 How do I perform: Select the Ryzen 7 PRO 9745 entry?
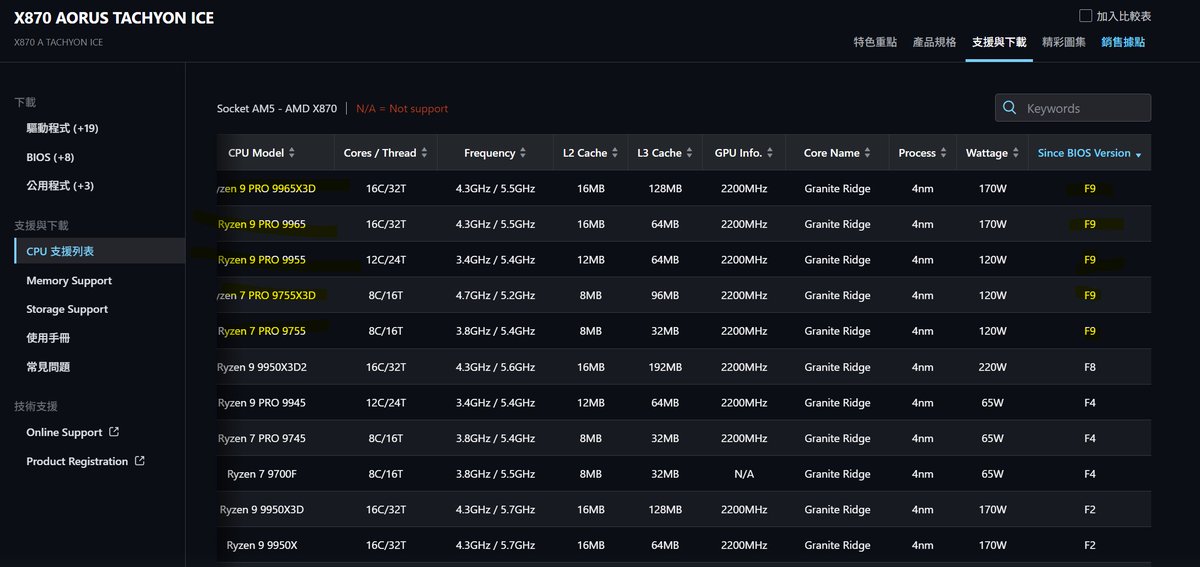tap(262, 438)
